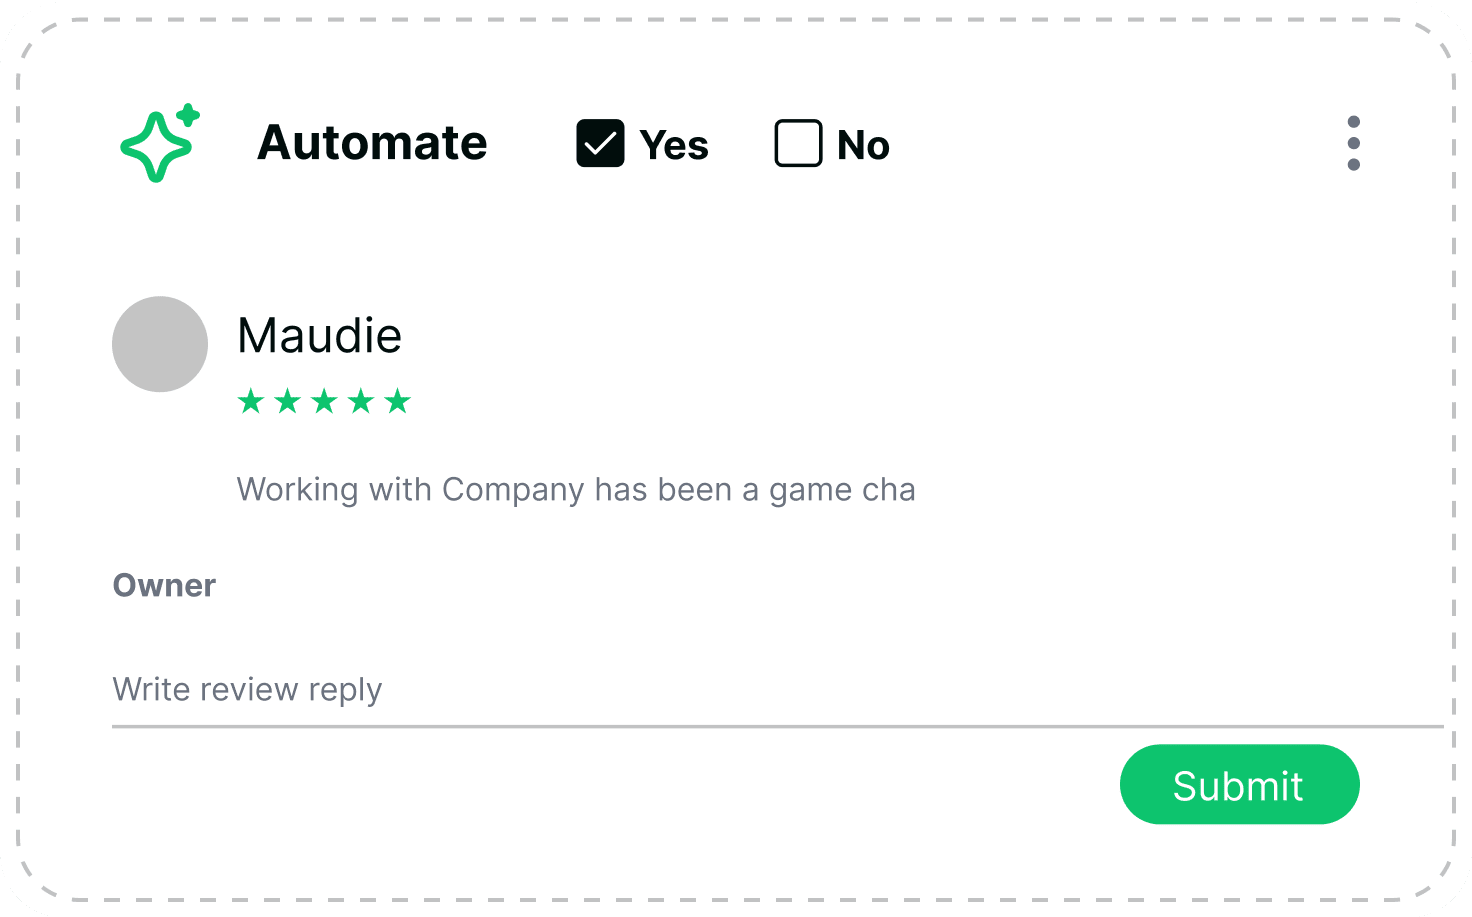Open the overflow options dropdown
1472x917 pixels.
click(1354, 143)
